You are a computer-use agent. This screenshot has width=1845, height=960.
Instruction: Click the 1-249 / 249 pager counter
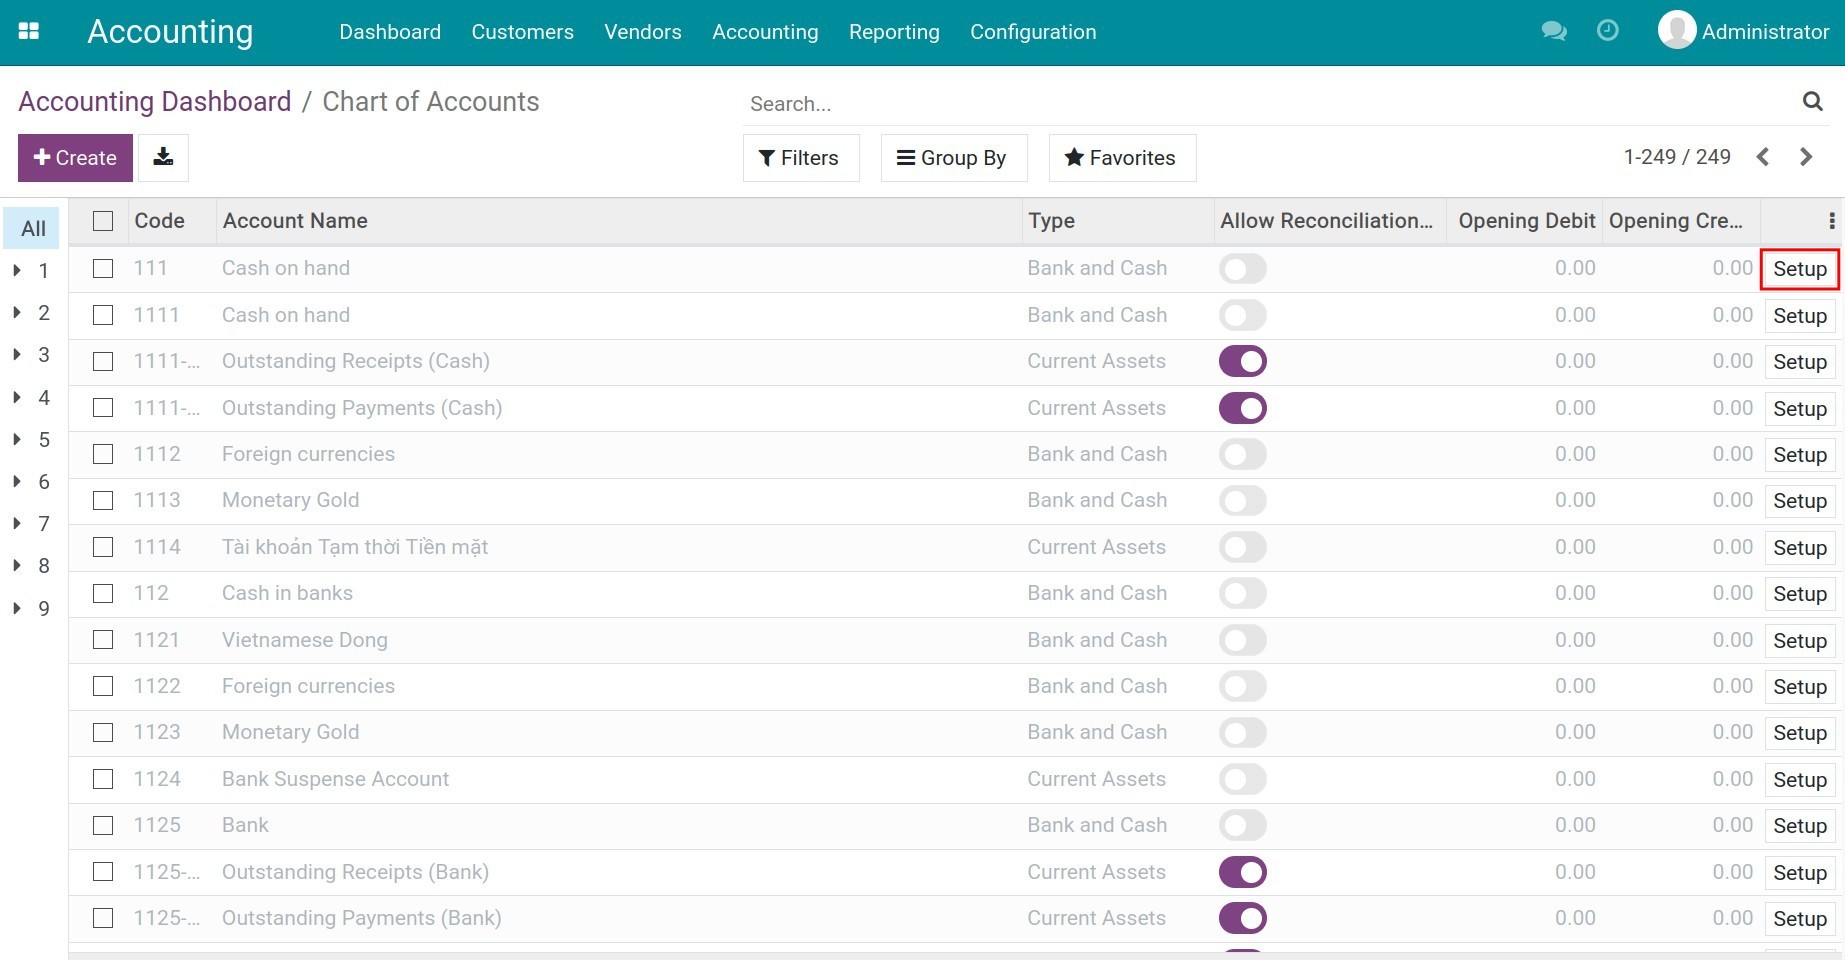1677,157
